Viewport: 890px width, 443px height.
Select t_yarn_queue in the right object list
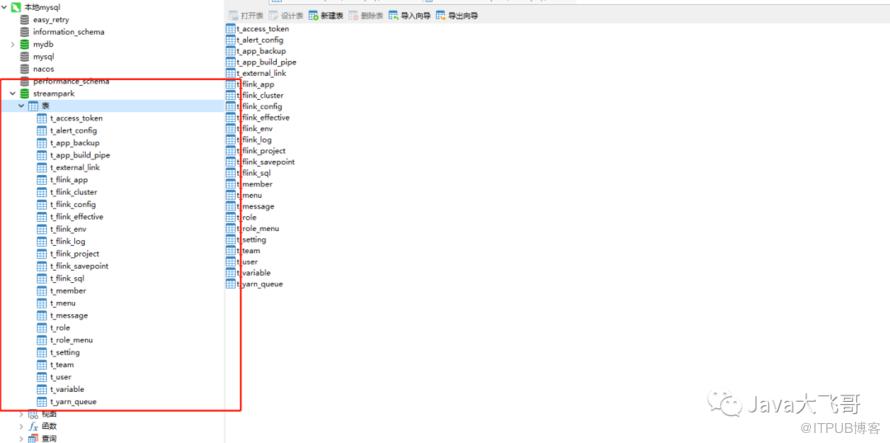pyautogui.click(x=260, y=284)
